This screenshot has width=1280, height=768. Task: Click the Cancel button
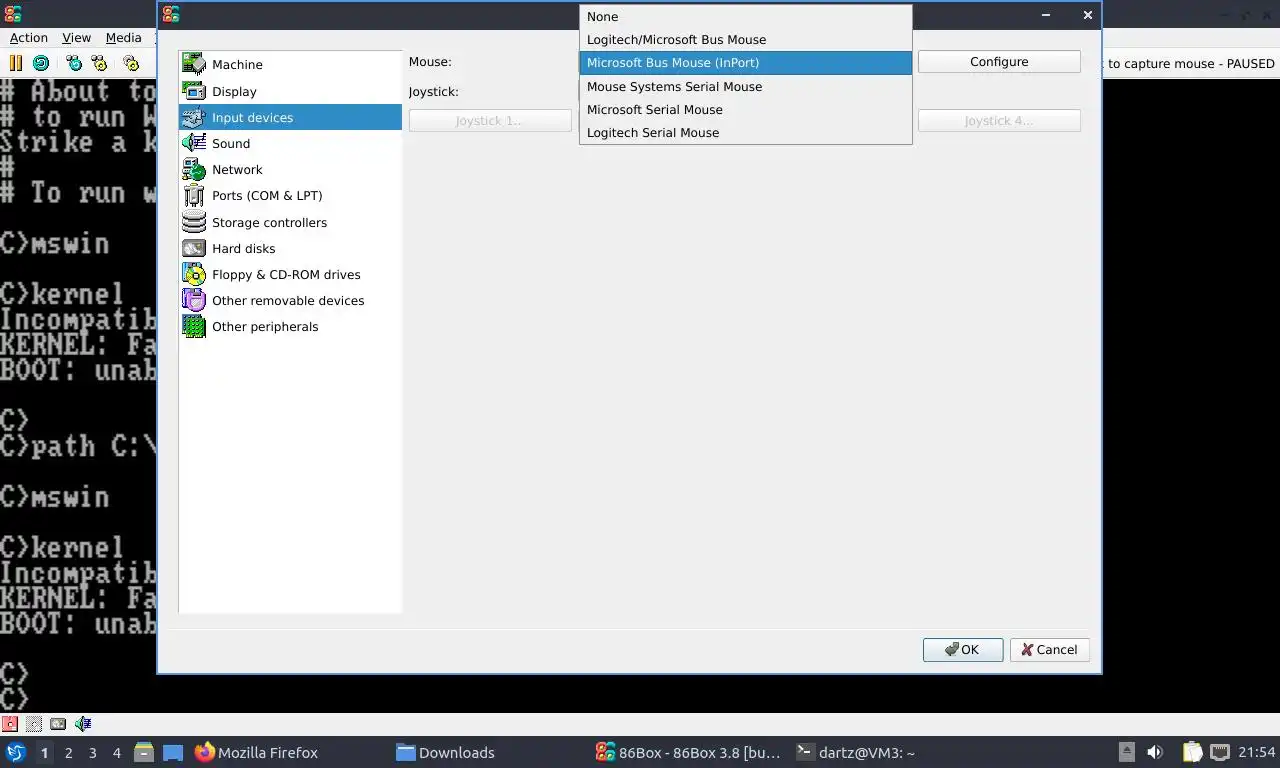click(x=1050, y=650)
